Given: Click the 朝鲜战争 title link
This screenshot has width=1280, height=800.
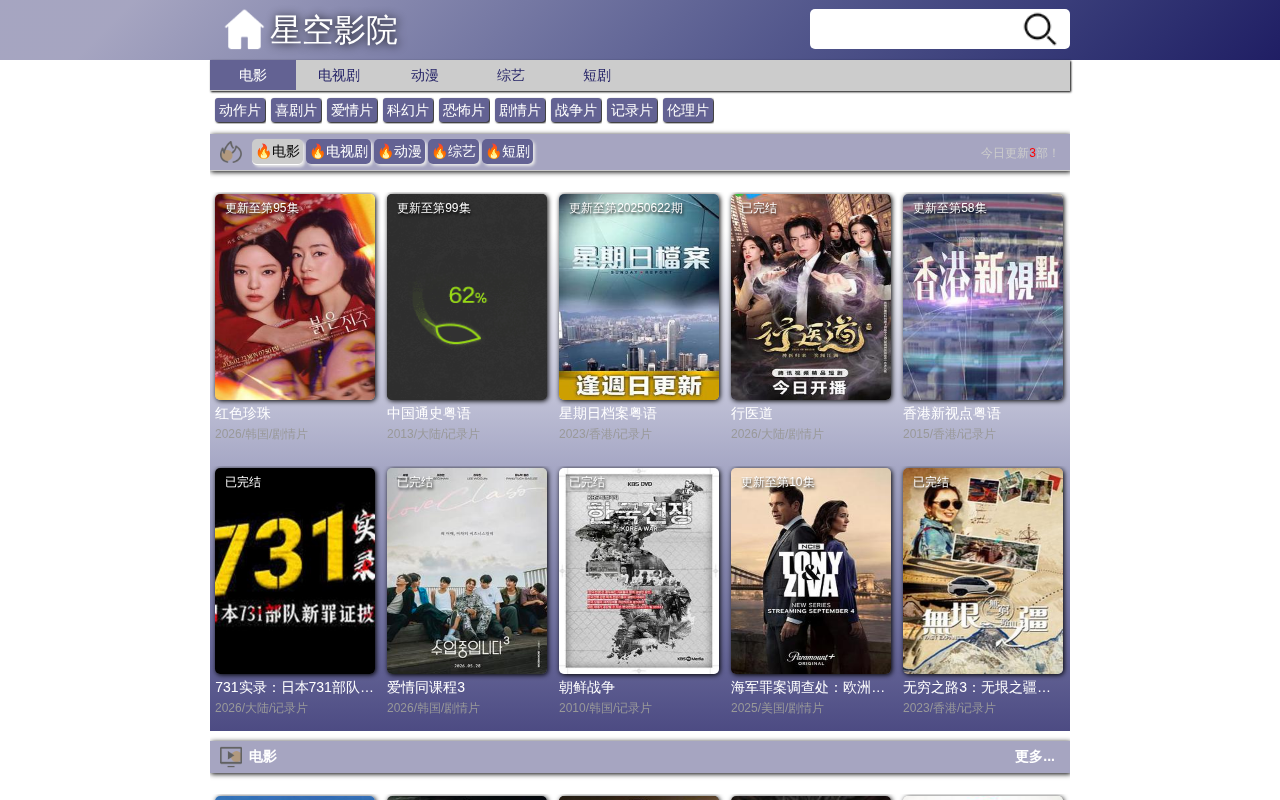Looking at the screenshot, I should coord(587,687).
